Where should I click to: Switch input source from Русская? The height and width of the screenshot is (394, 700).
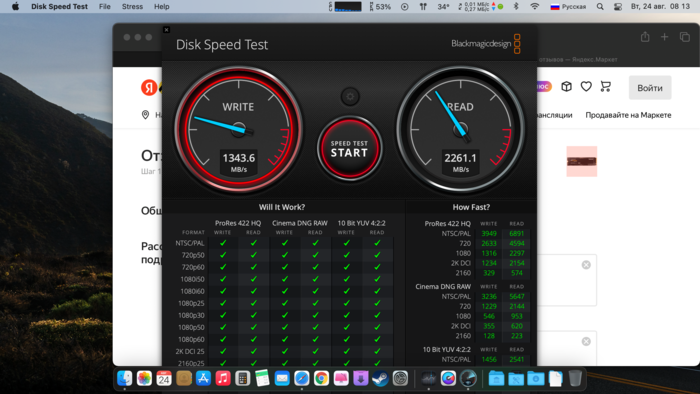pos(568,7)
